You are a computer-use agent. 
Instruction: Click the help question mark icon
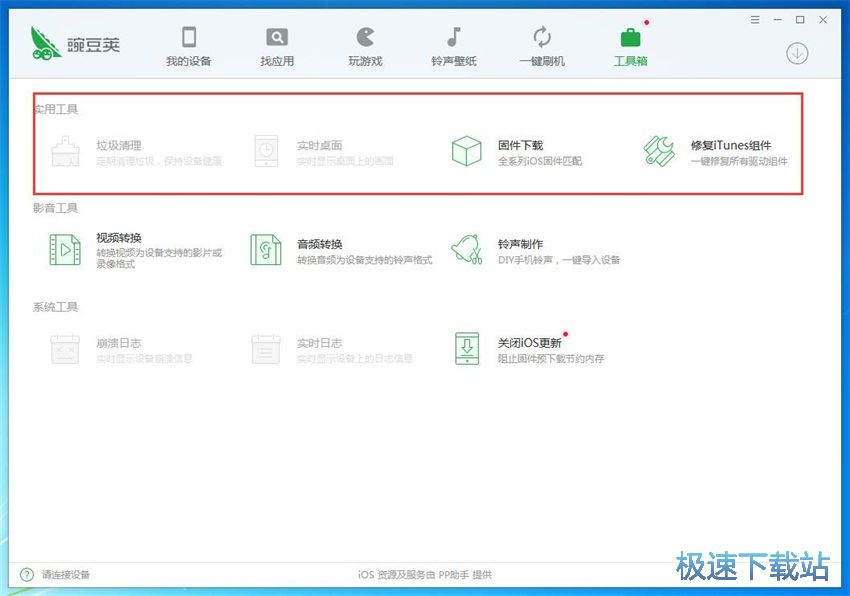26,574
